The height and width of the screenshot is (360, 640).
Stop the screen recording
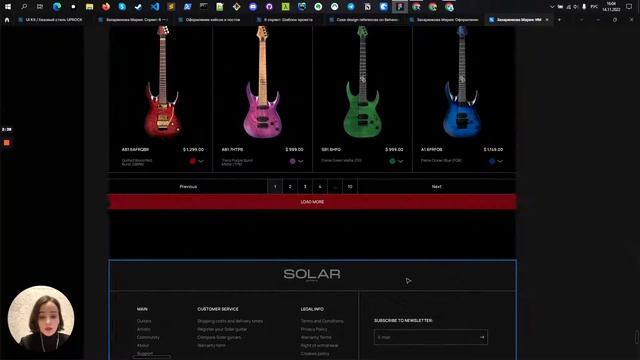[x=7, y=142]
